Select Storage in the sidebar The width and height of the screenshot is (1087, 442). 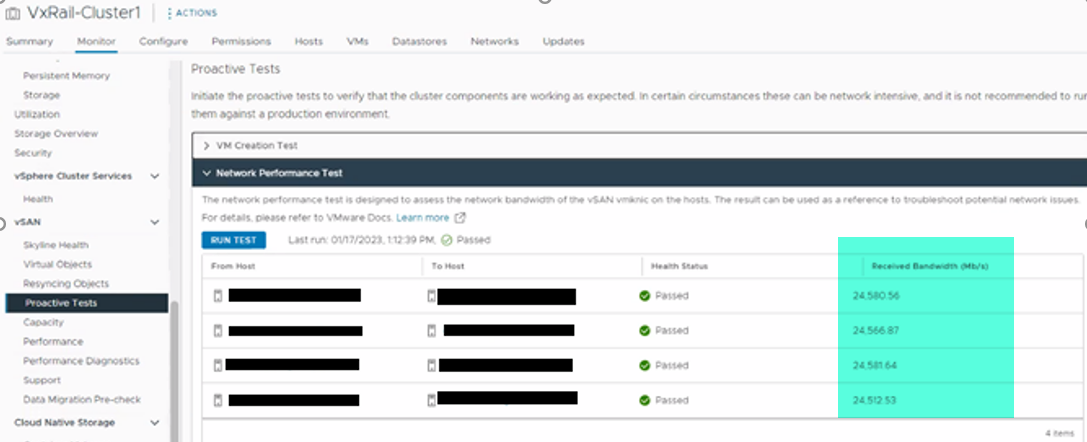click(42, 95)
